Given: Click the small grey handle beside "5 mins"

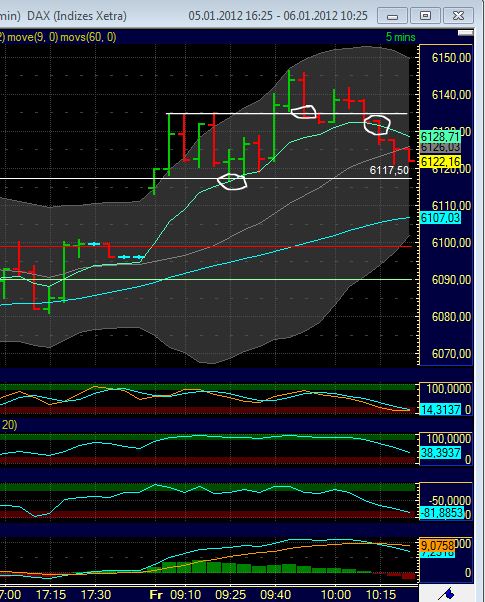Looking at the screenshot, I should pyautogui.click(x=465, y=33).
